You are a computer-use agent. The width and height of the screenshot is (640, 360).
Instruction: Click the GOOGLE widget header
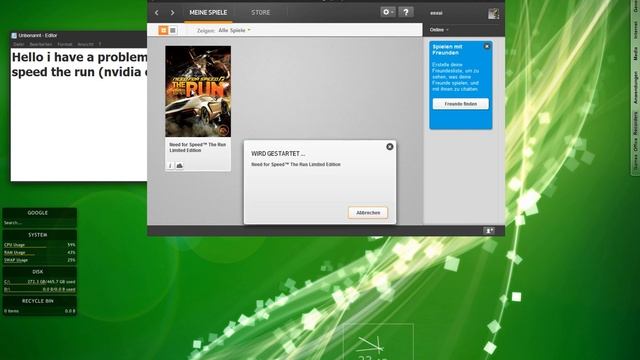[x=38, y=213]
